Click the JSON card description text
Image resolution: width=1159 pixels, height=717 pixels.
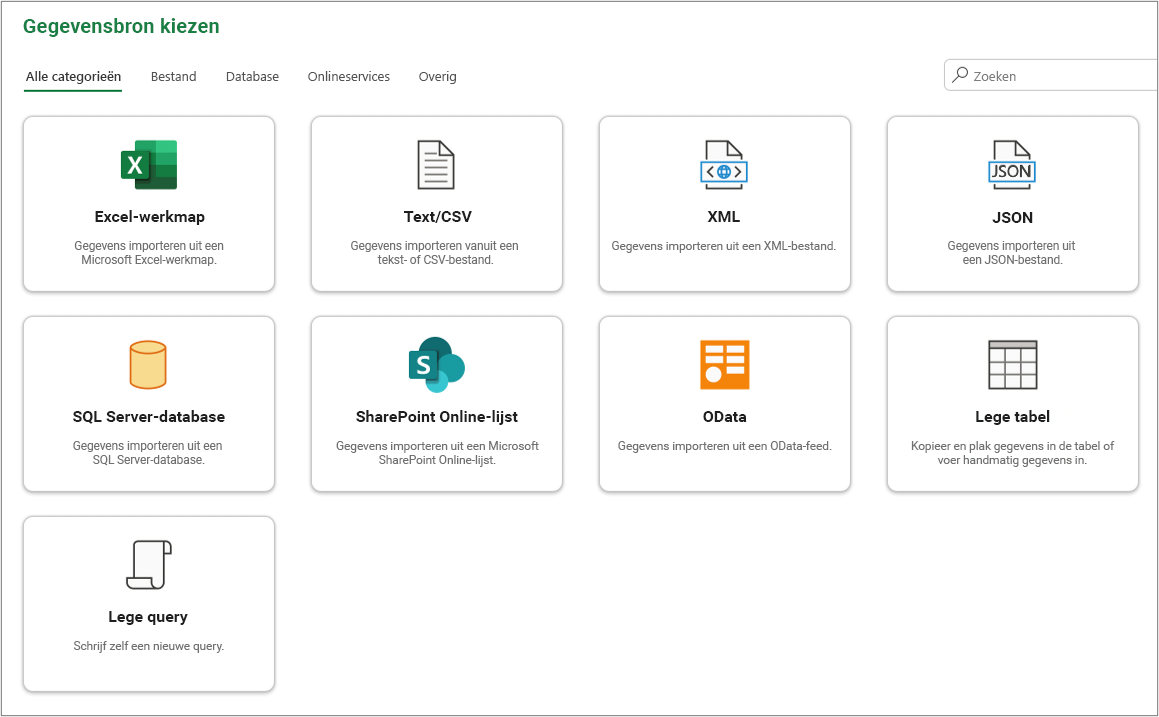(x=1012, y=252)
